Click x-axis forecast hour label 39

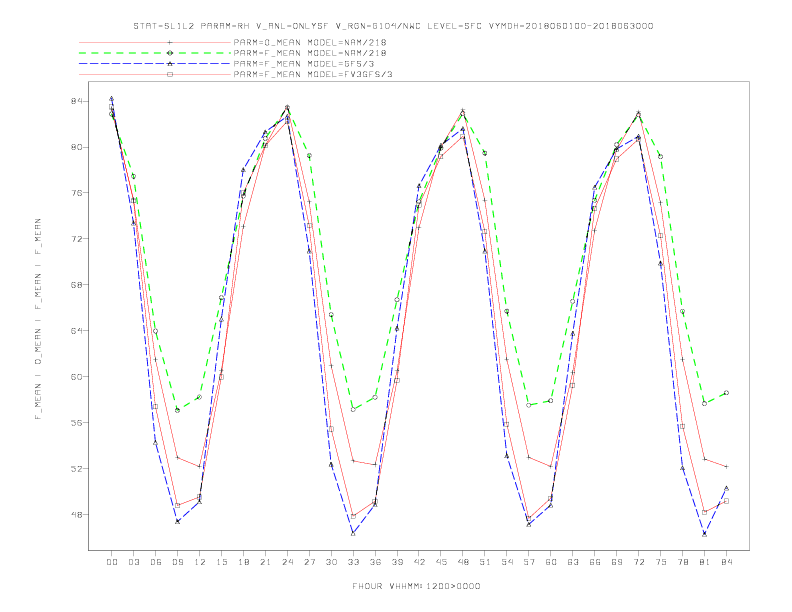(397, 562)
